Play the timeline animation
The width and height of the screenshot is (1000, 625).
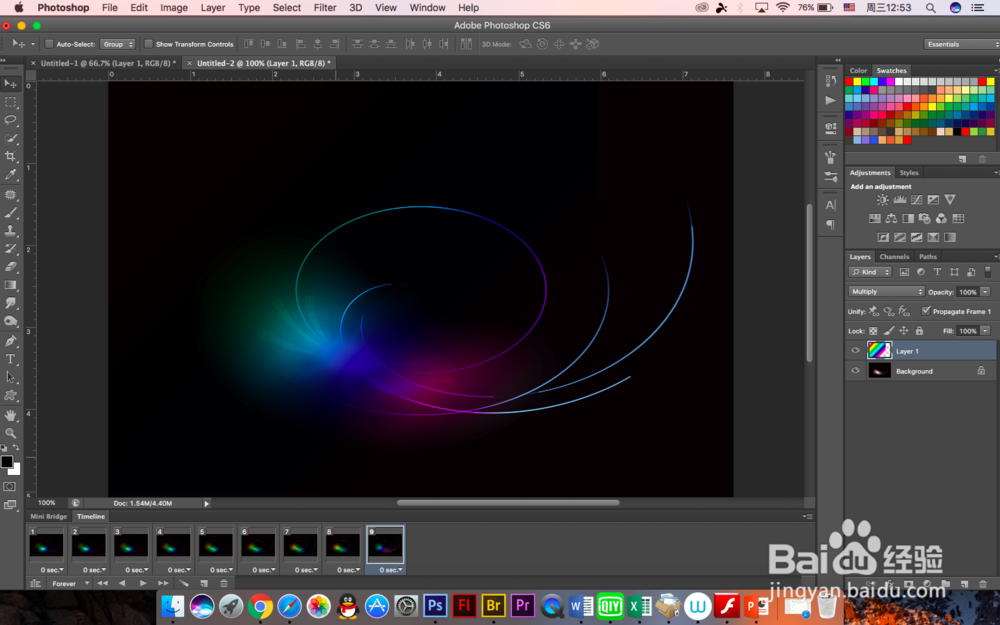143,584
